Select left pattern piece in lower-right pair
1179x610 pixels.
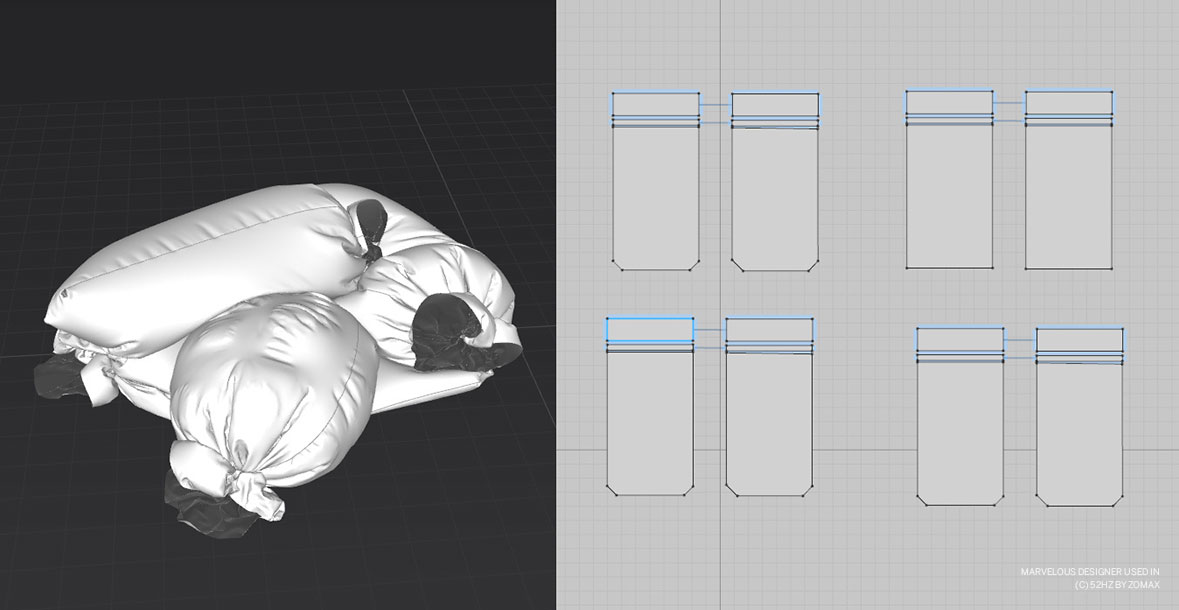(x=960, y=416)
